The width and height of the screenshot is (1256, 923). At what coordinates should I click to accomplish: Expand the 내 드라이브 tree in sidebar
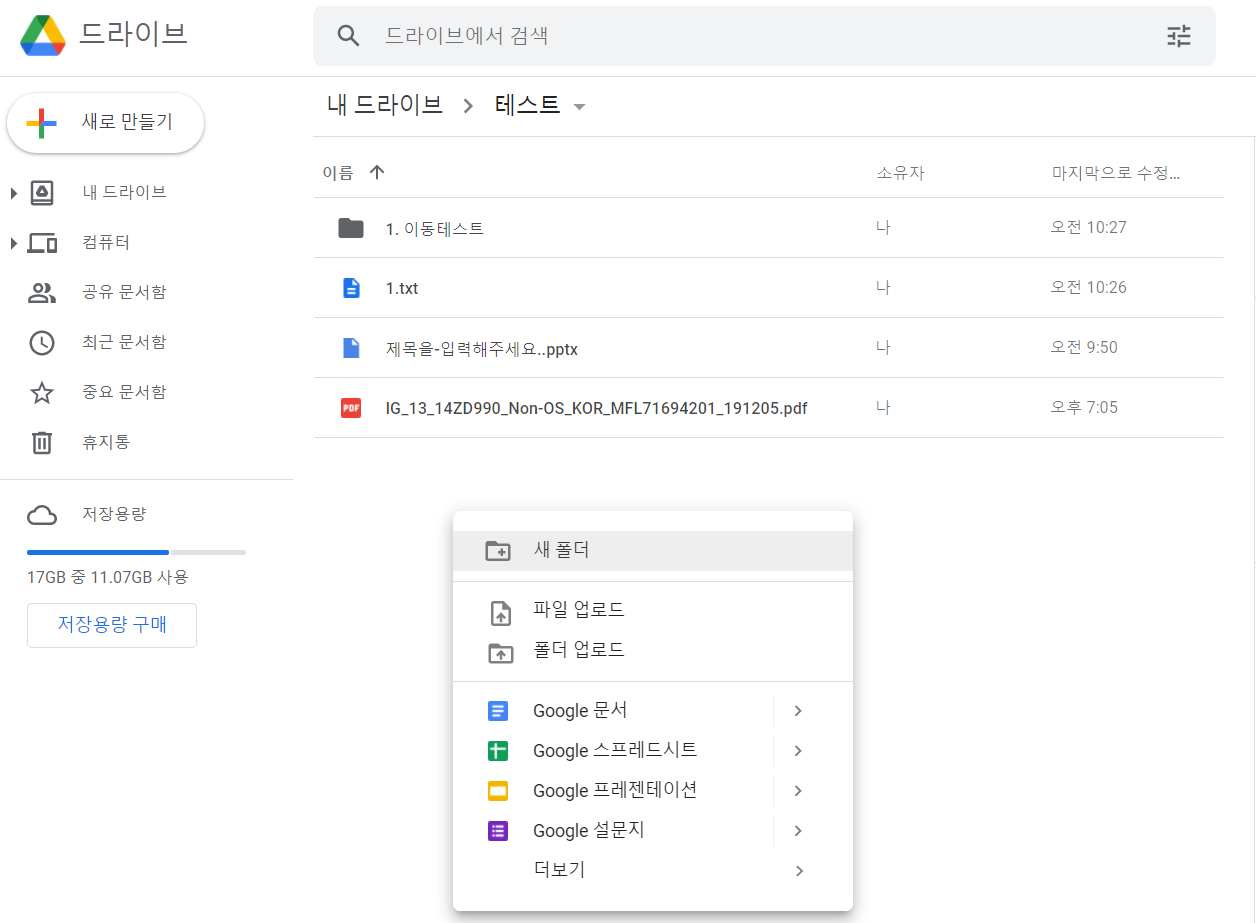point(14,192)
